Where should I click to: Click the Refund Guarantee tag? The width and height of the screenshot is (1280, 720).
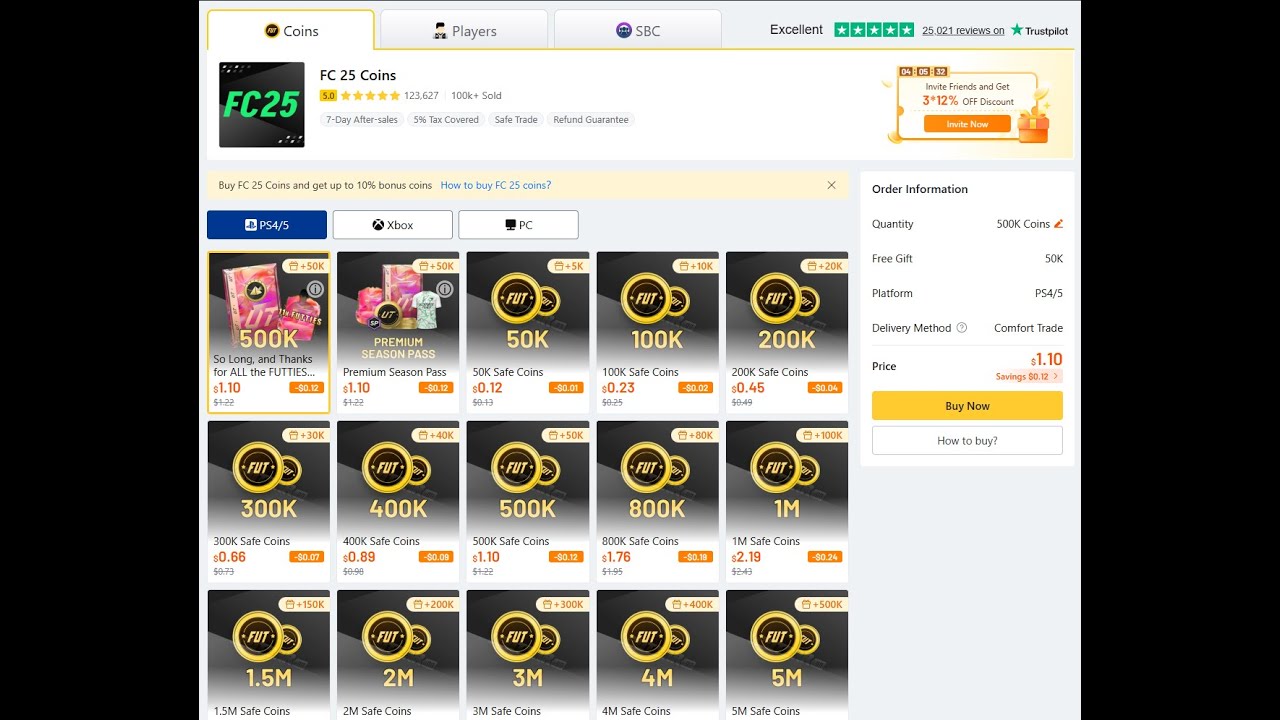pos(591,119)
